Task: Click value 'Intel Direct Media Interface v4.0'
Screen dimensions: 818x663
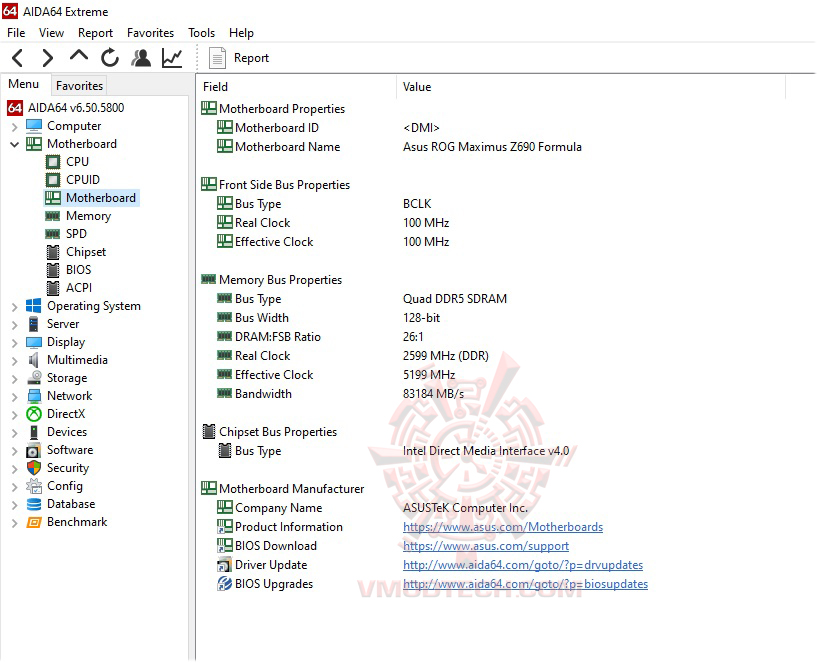Action: click(x=486, y=451)
